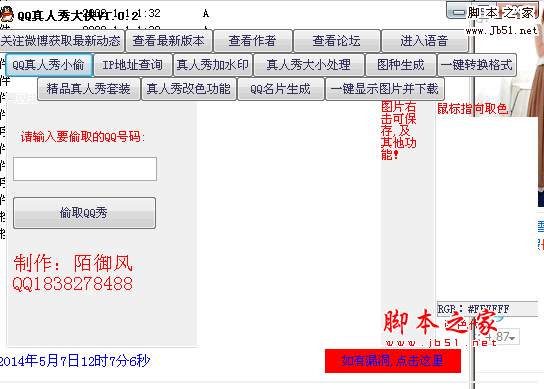Click the date time text 2014年5月7日

click(75, 361)
